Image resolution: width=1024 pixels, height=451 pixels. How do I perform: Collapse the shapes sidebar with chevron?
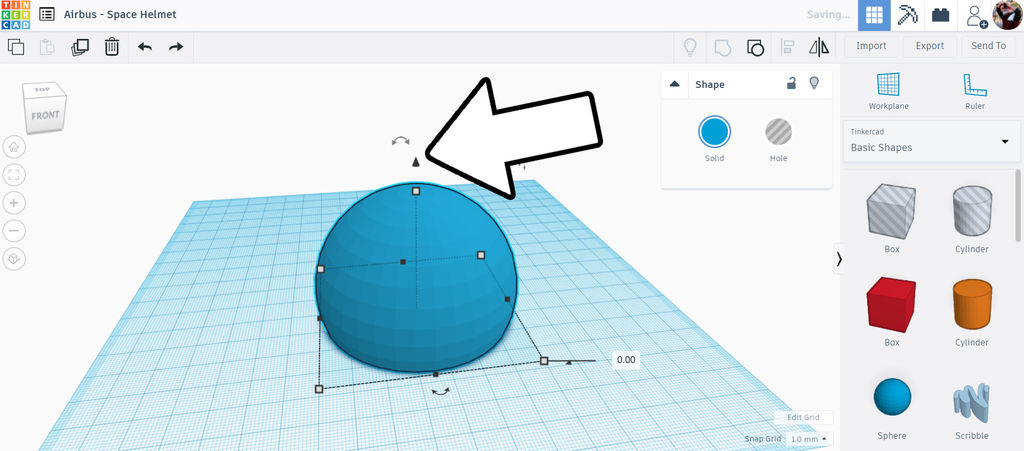point(839,259)
